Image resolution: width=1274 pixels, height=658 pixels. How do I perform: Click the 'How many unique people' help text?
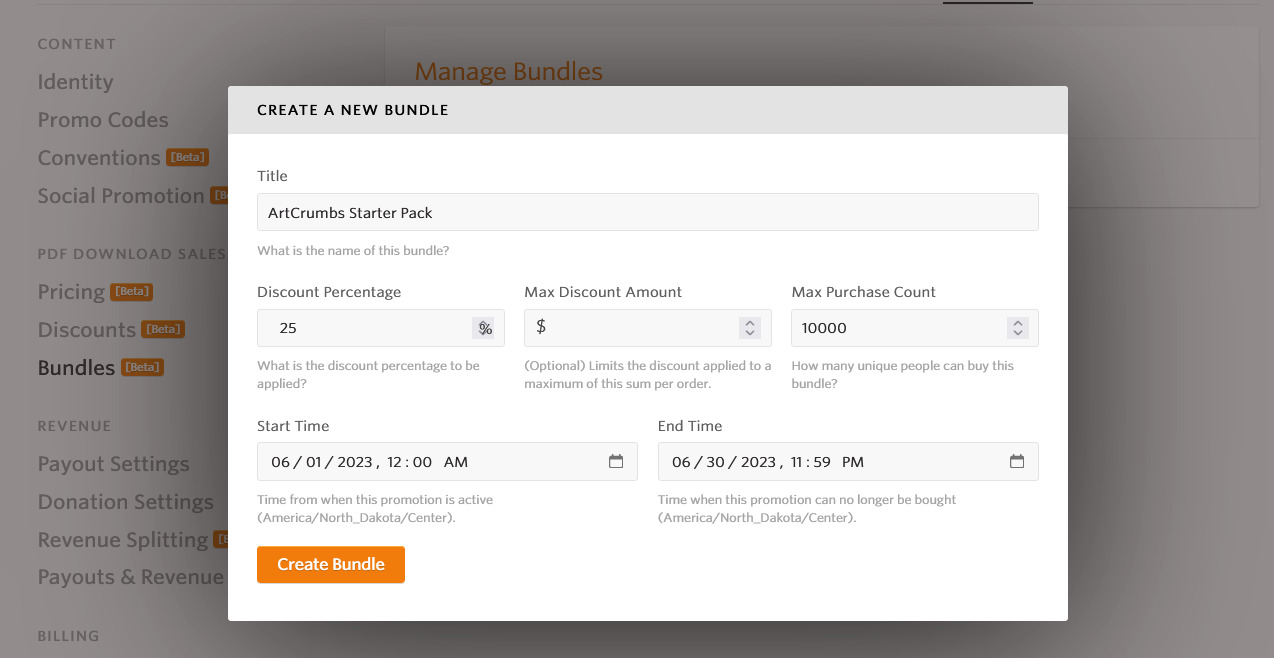pyautogui.click(x=903, y=374)
